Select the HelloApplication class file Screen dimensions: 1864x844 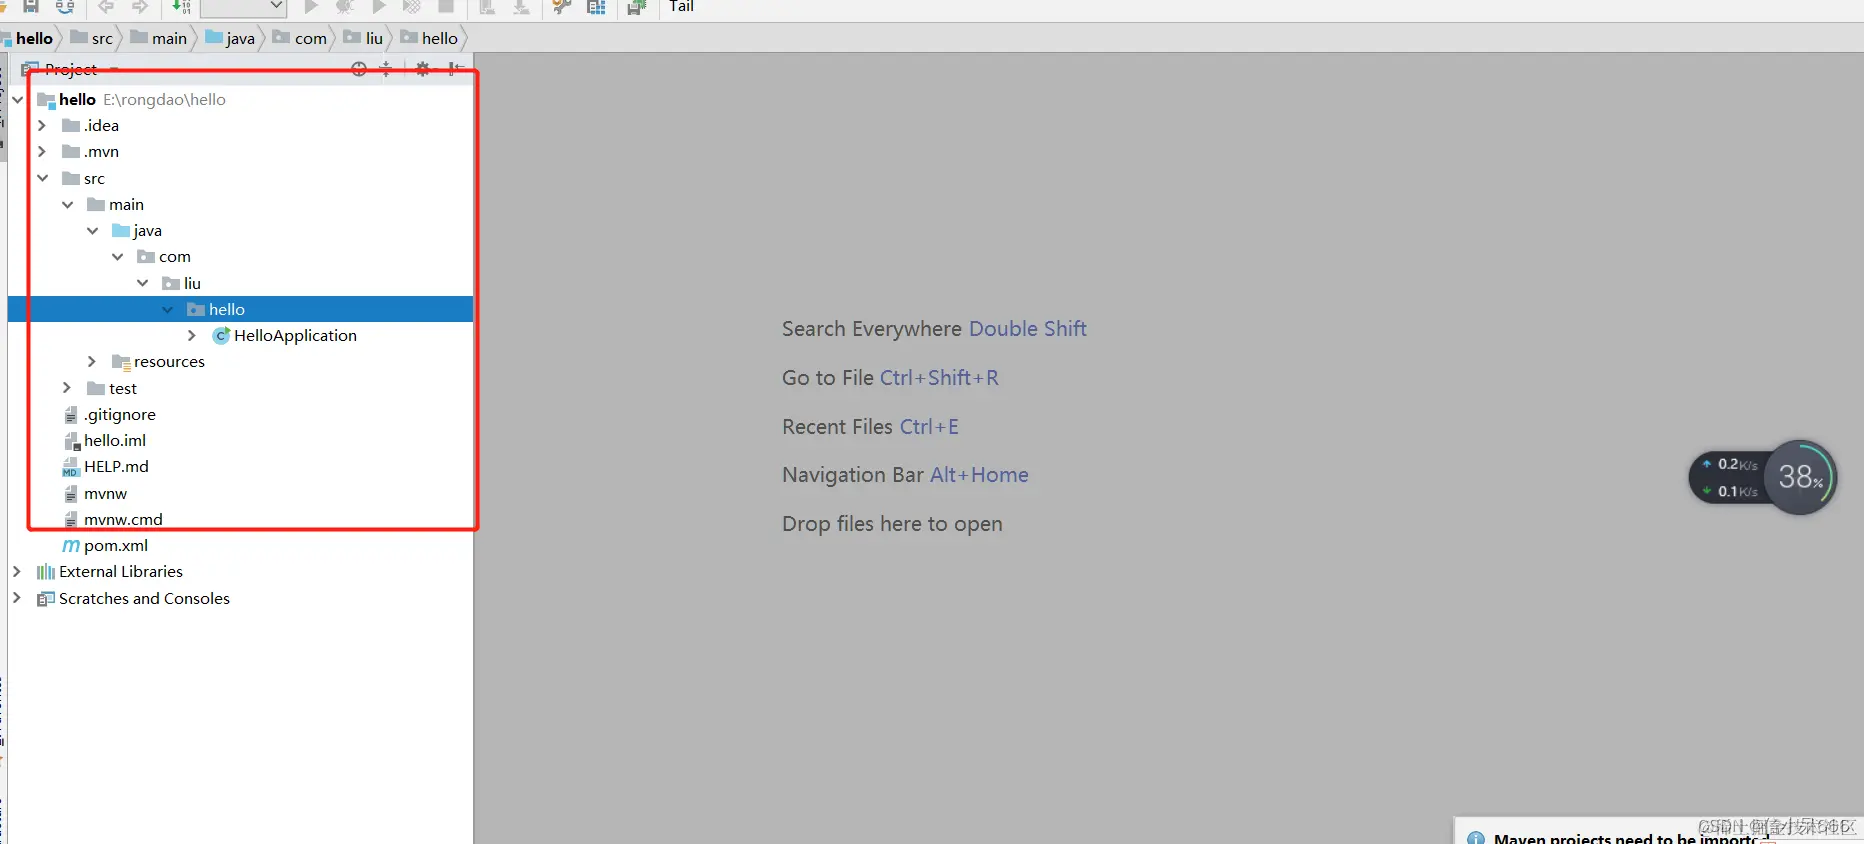click(285, 335)
